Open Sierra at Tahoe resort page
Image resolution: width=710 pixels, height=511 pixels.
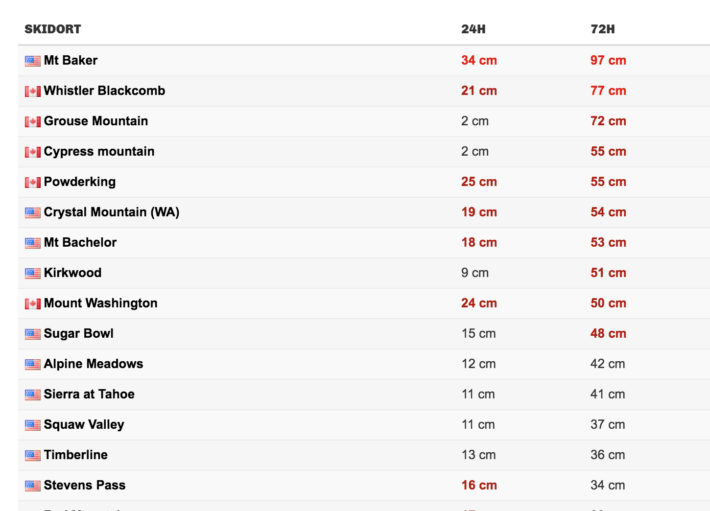89,394
